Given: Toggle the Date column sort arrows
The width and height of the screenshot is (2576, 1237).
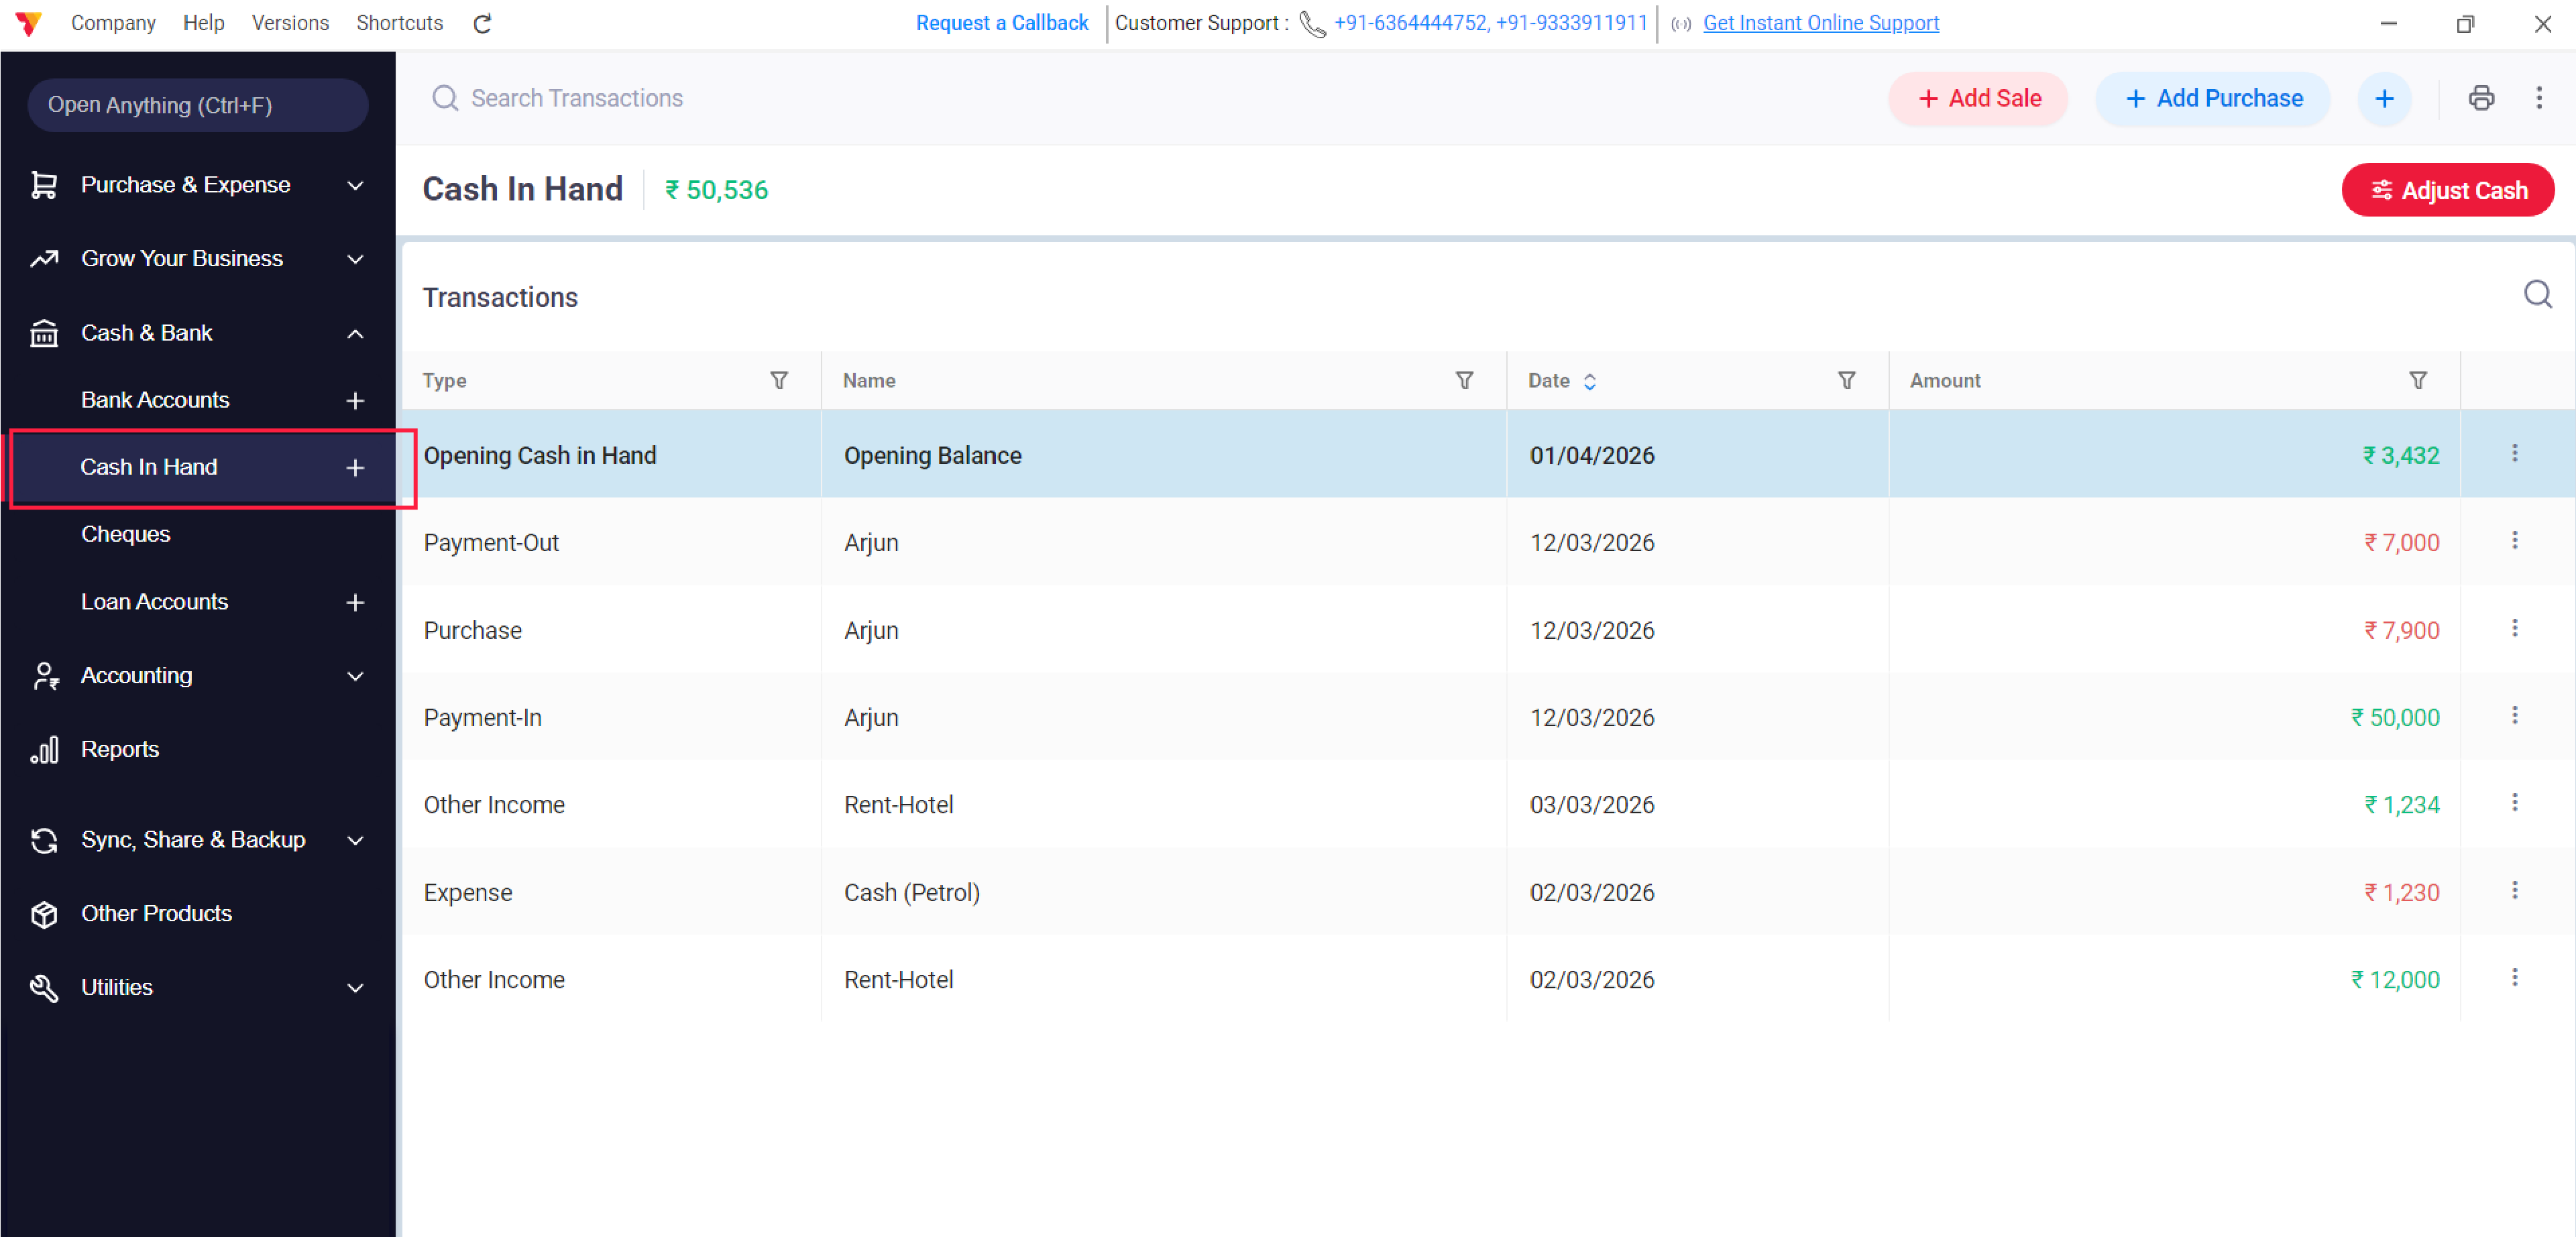Looking at the screenshot, I should click(1591, 381).
